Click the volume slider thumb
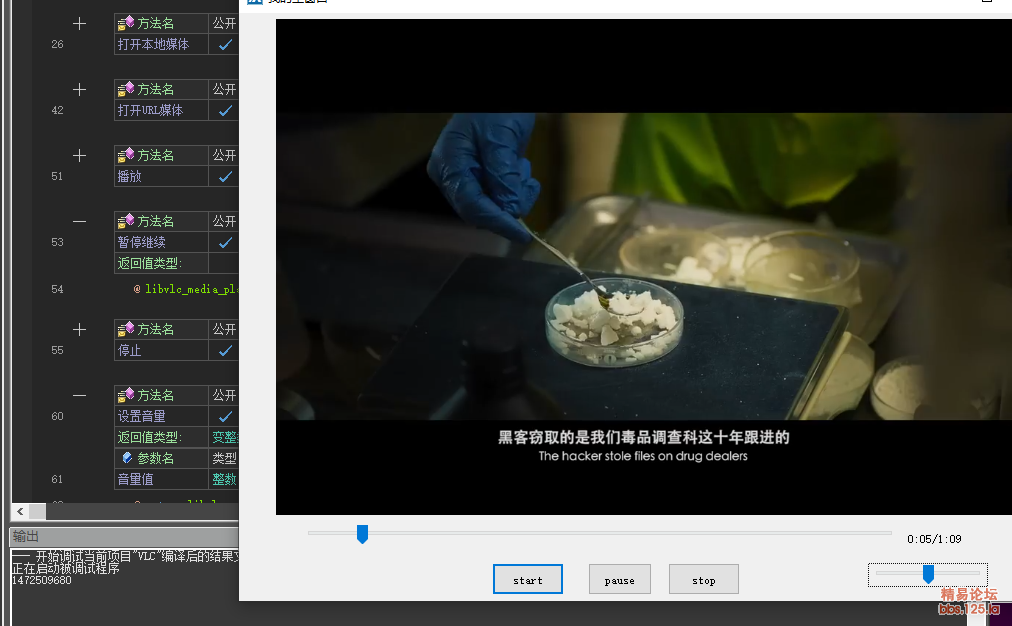This screenshot has height=626, width=1012. coord(928,574)
